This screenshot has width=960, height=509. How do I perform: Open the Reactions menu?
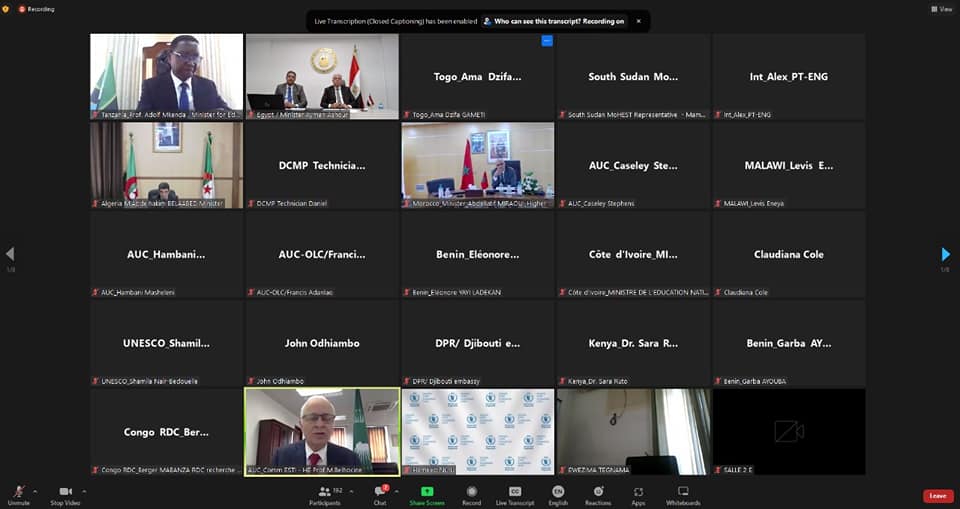pos(597,493)
